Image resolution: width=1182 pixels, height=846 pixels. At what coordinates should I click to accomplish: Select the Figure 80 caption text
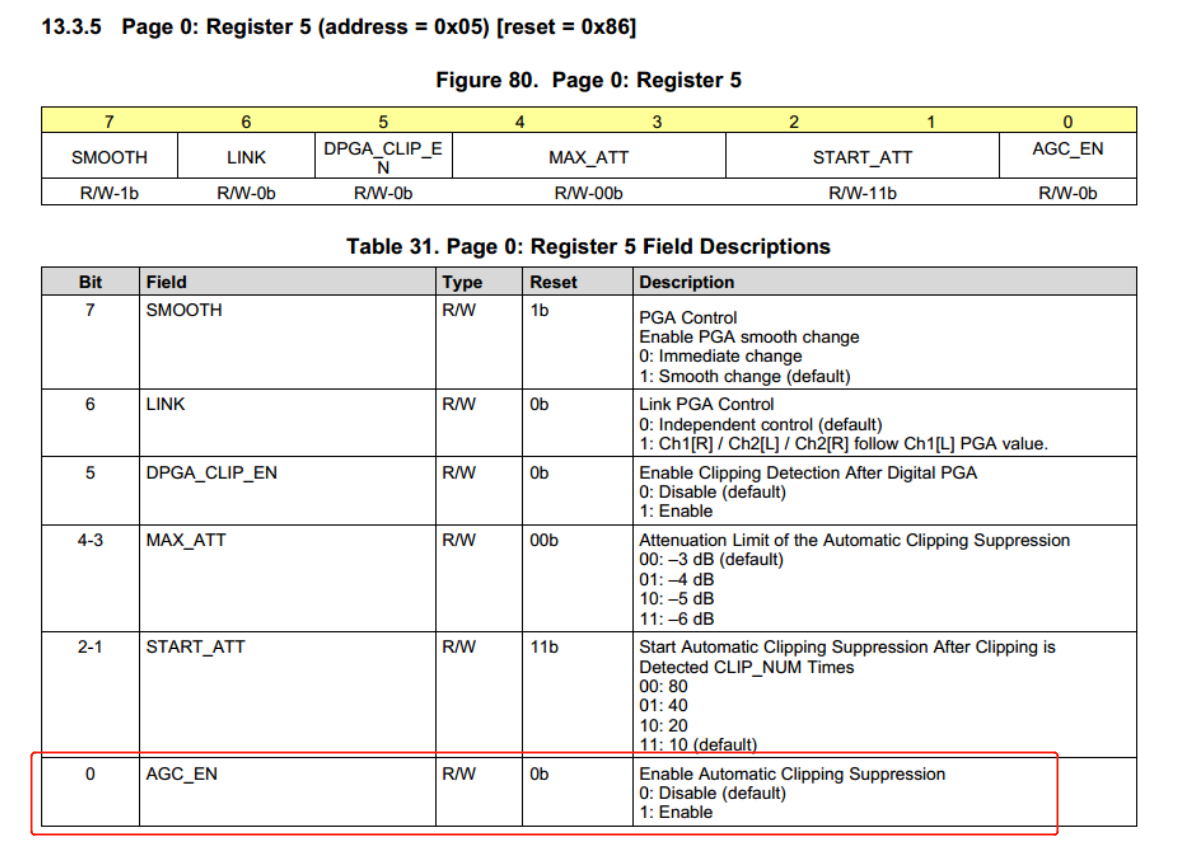coord(588,80)
